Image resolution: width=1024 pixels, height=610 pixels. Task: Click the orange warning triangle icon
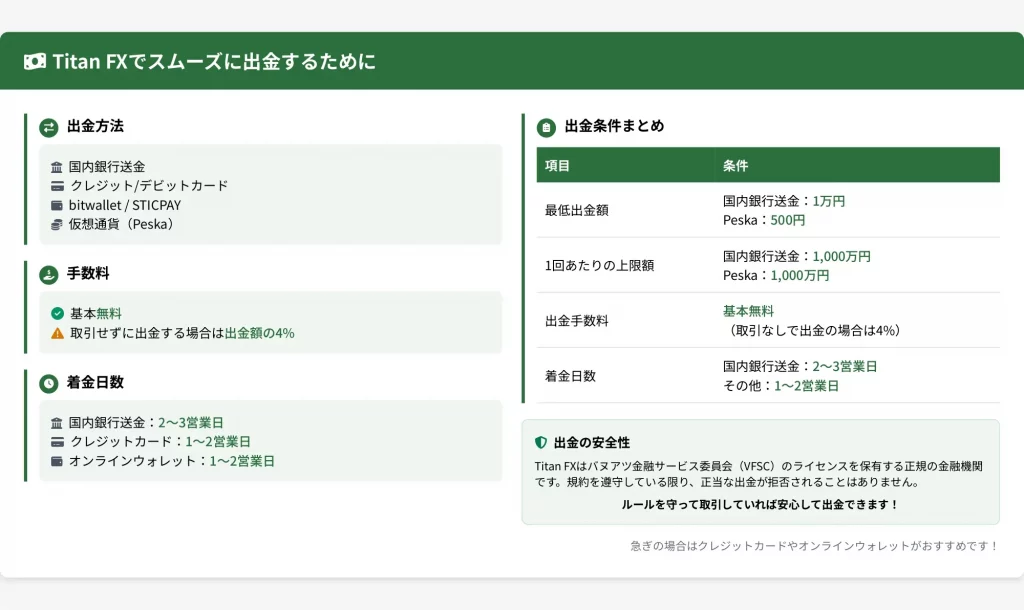pyautogui.click(x=57, y=333)
